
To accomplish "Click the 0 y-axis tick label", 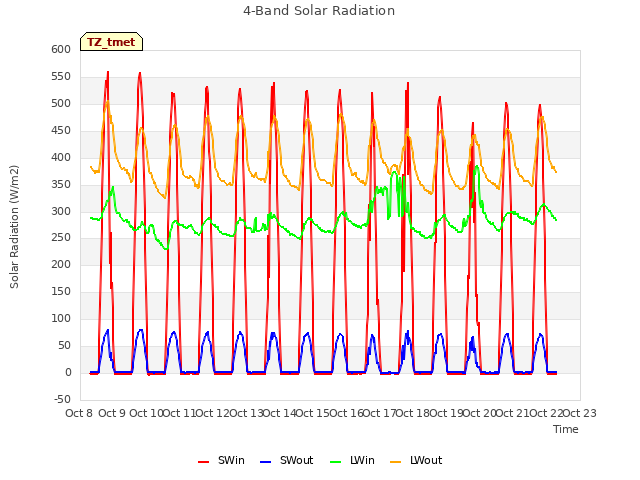I will (68, 372).
